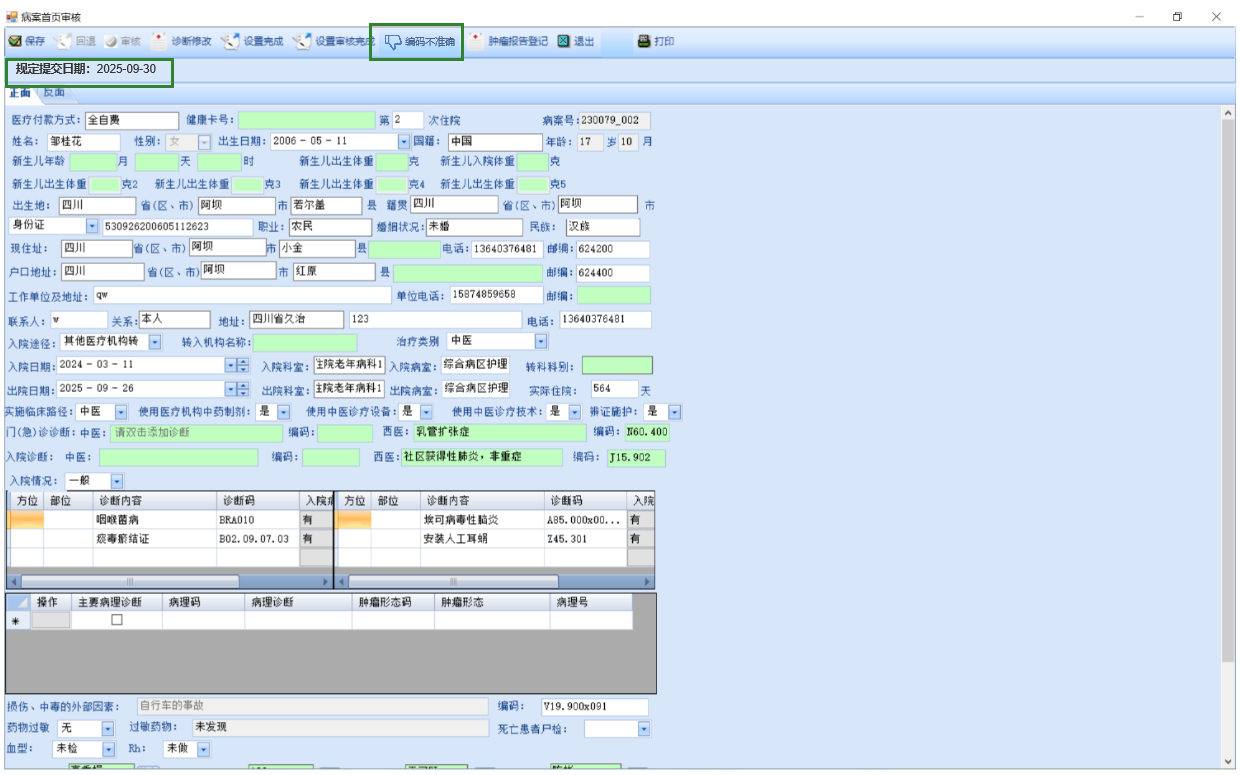Click the 西医 admission diagnosis 社区获得性肺炎 field
Image resolution: width=1240 pixels, height=775 pixels.
[481, 457]
